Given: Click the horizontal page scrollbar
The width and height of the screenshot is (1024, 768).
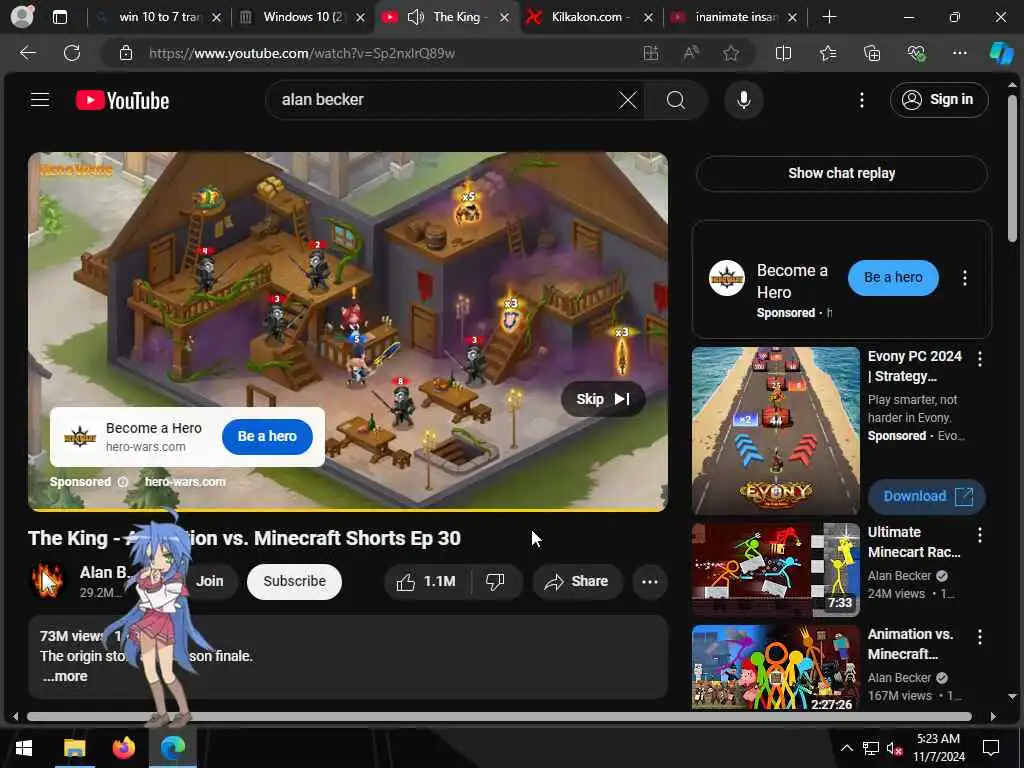Looking at the screenshot, I should (499, 716).
